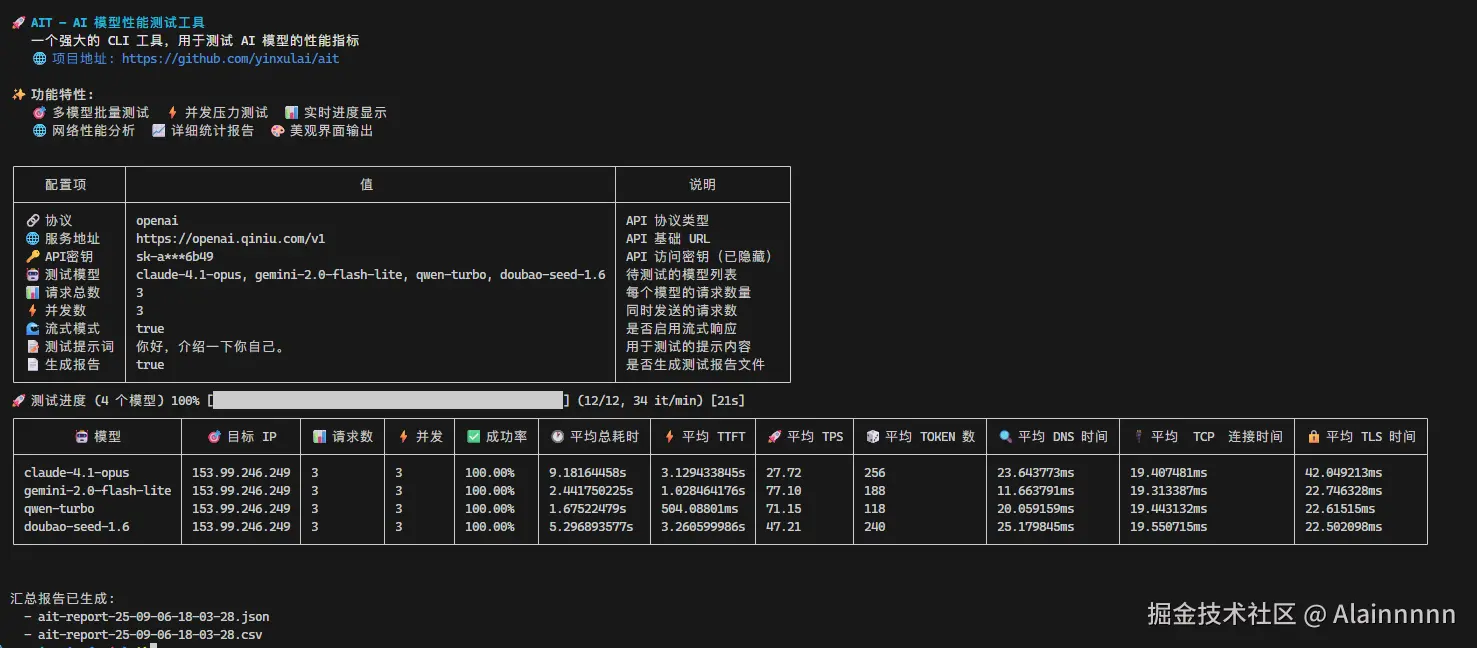This screenshot has width=1477, height=648.
Task: Click the dice icon in the 平均 TOKEN 数 header
Action: coord(872,437)
